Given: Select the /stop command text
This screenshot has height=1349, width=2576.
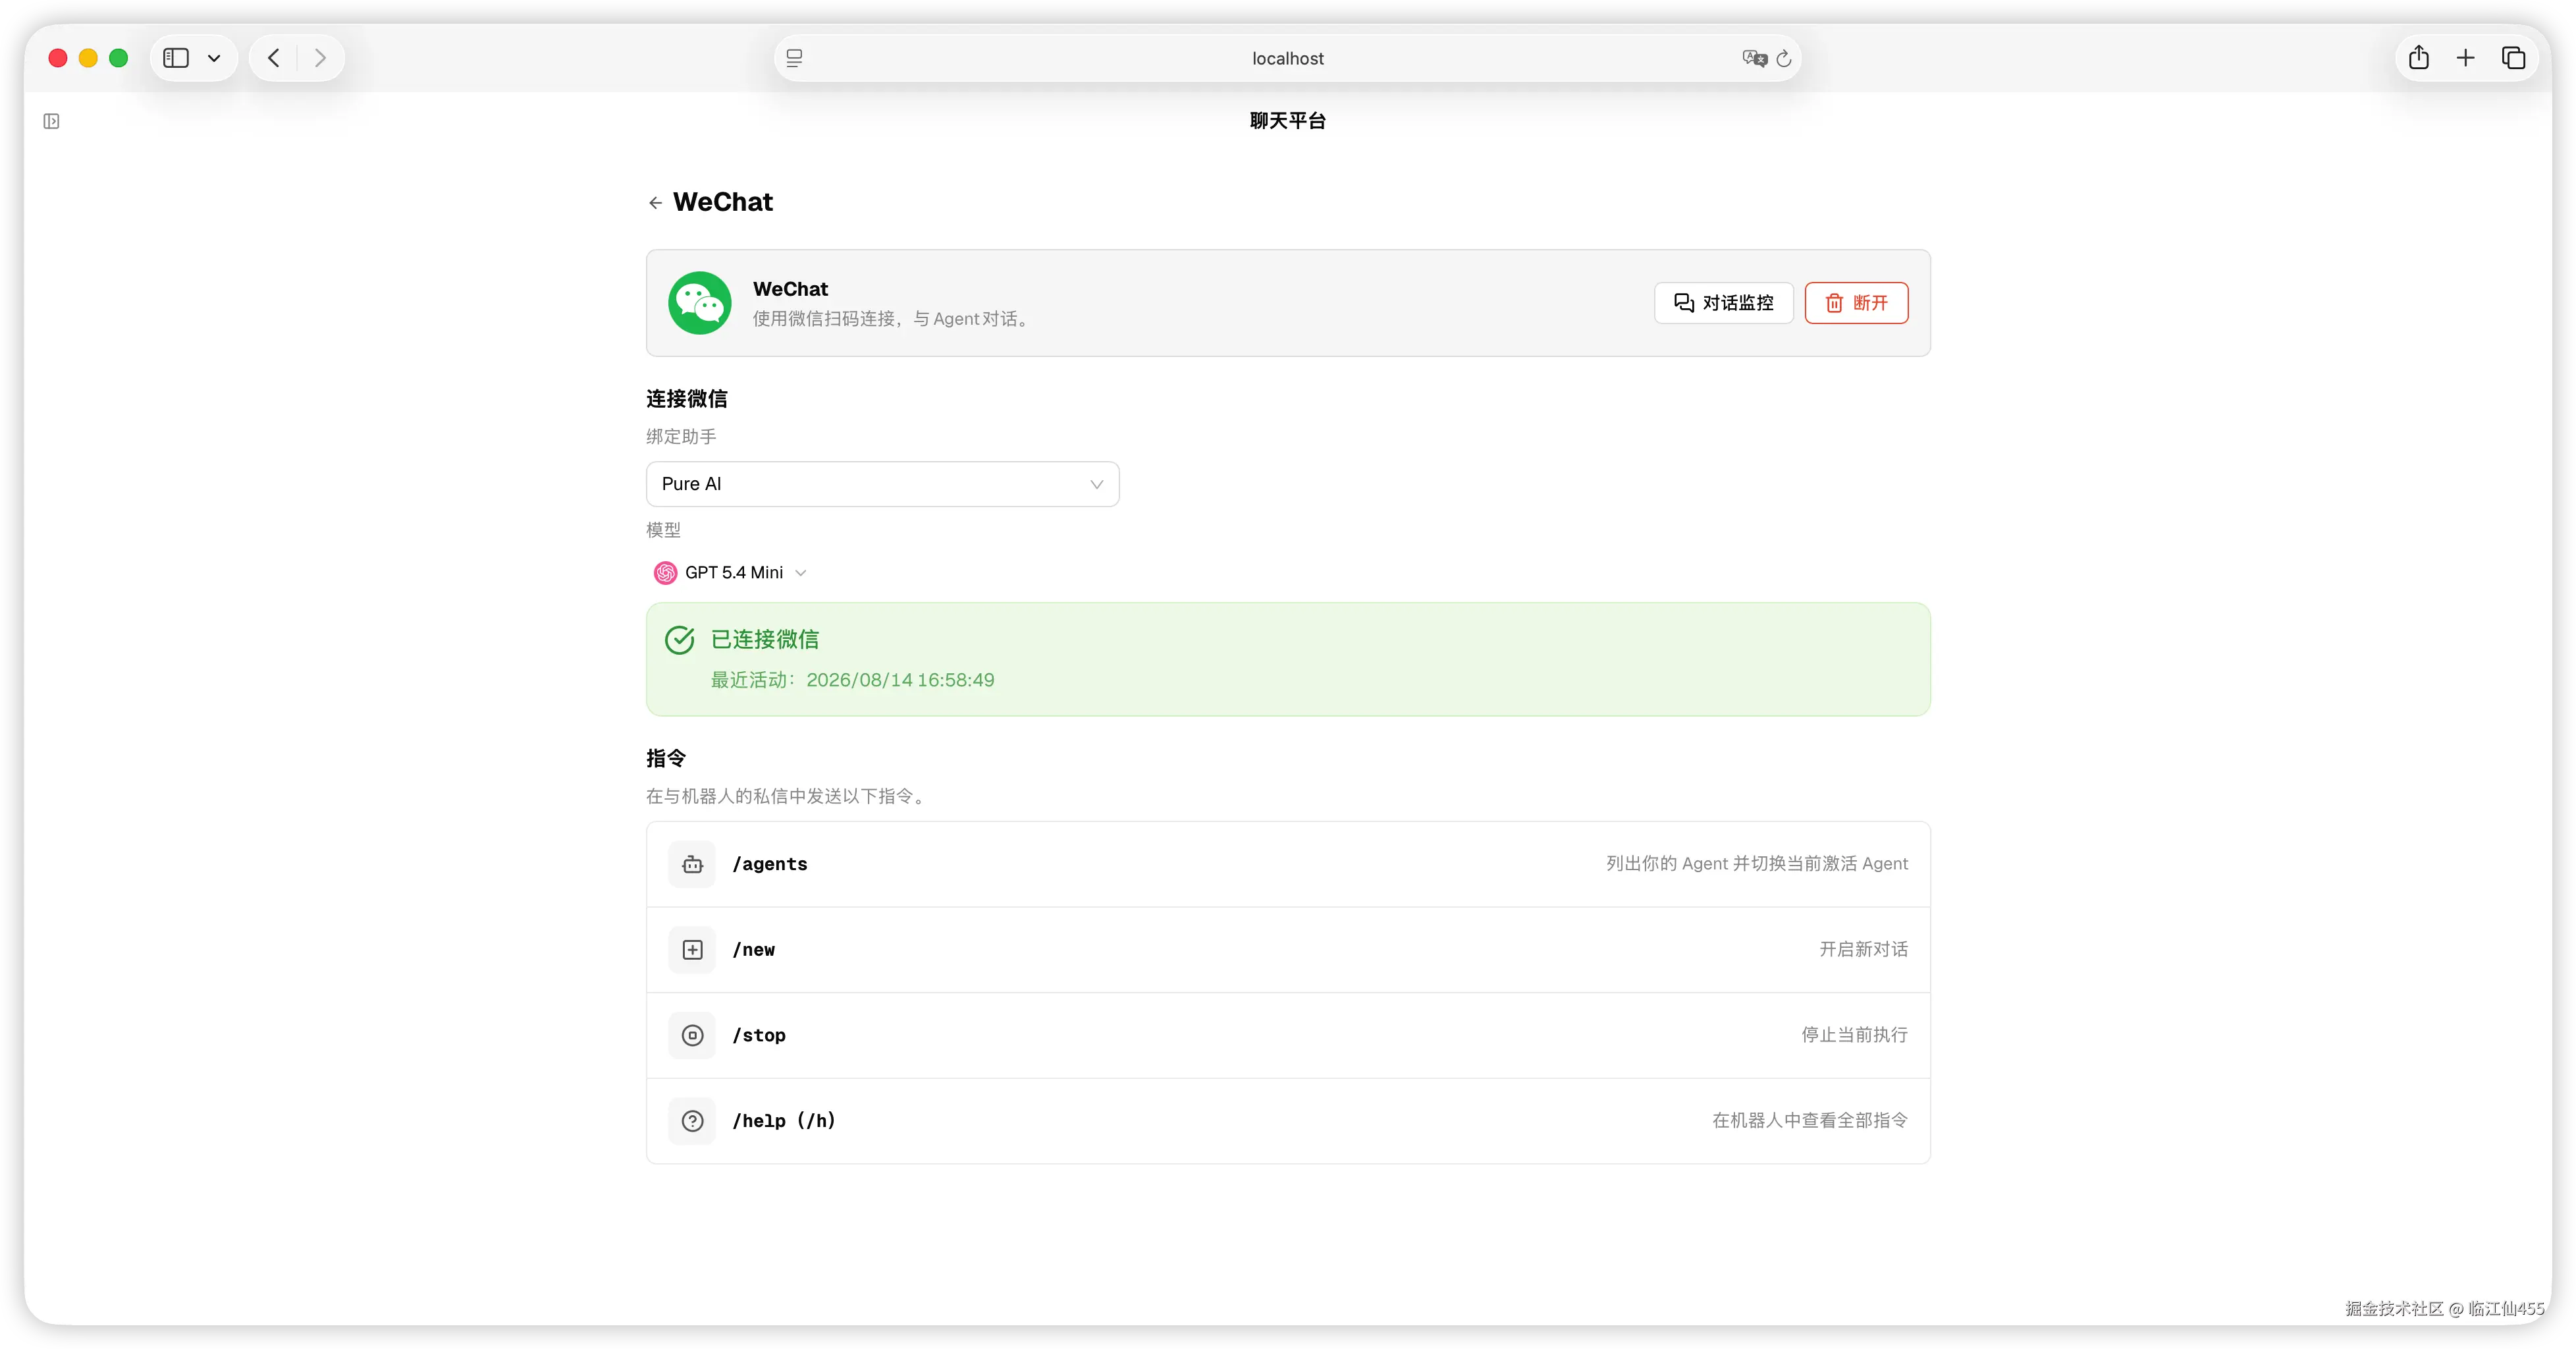Looking at the screenshot, I should click(759, 1035).
